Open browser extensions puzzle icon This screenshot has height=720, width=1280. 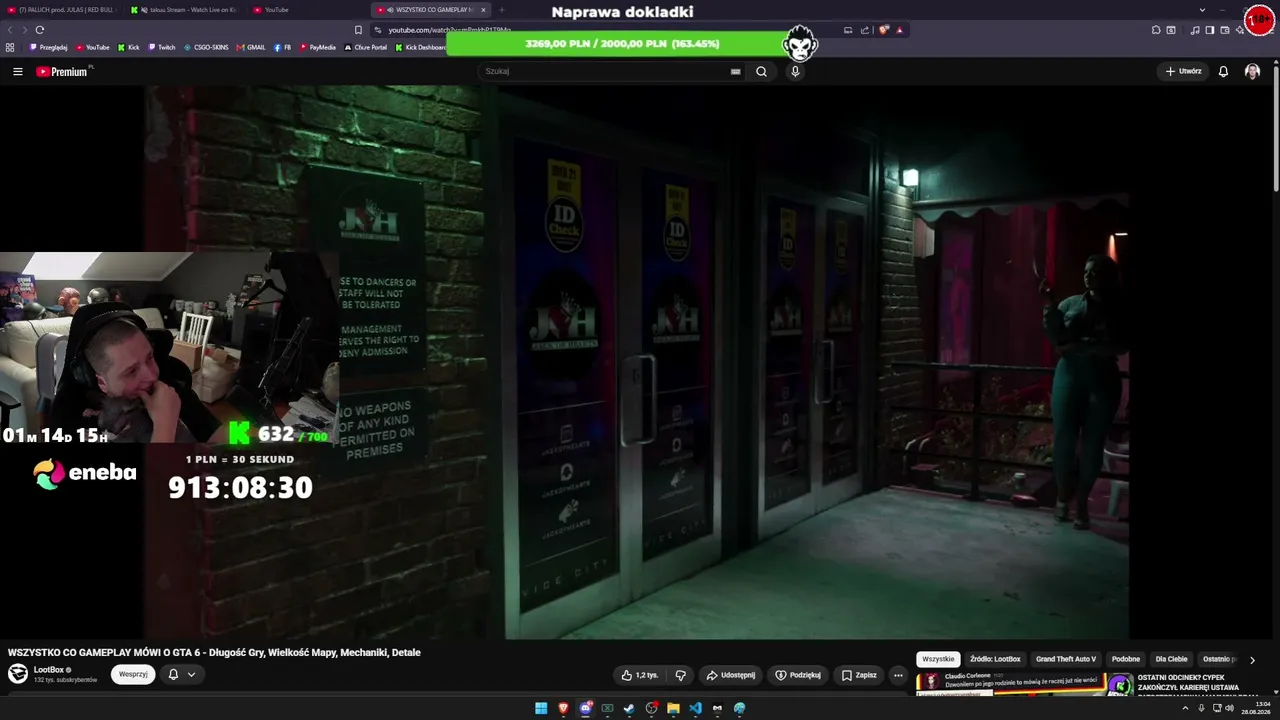click(x=1156, y=30)
